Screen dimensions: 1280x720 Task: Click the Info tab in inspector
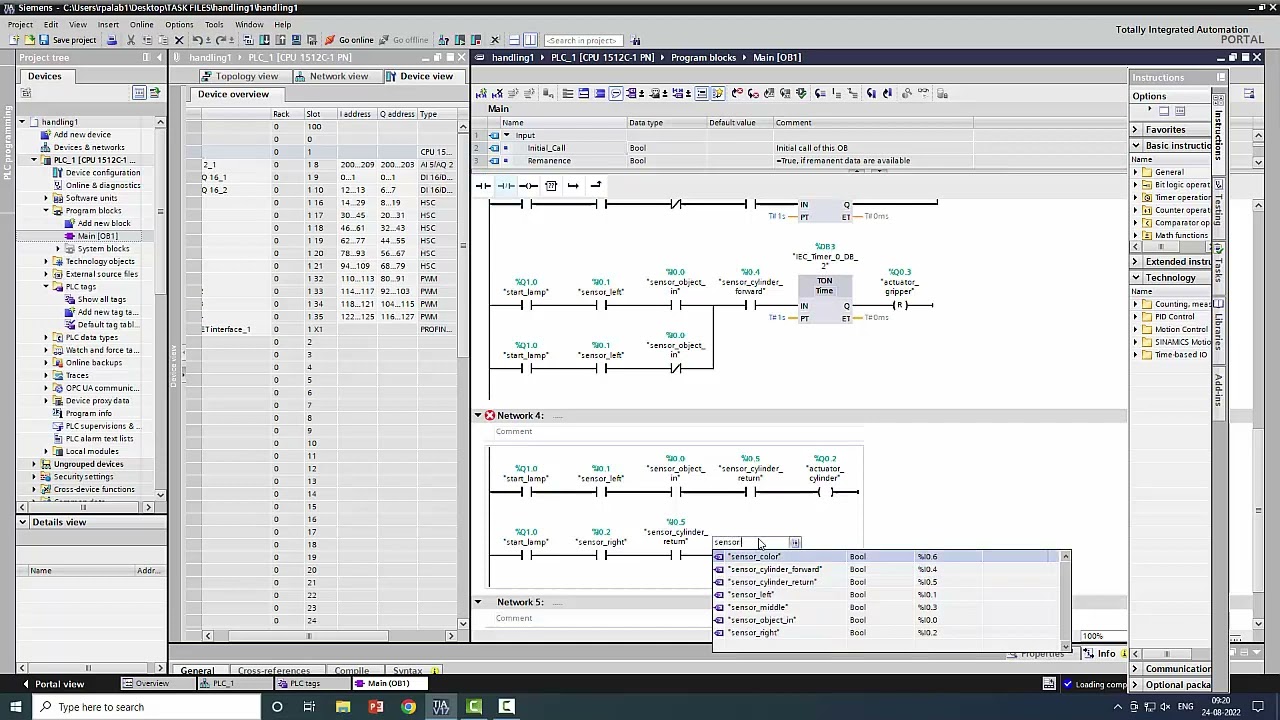[1106, 654]
